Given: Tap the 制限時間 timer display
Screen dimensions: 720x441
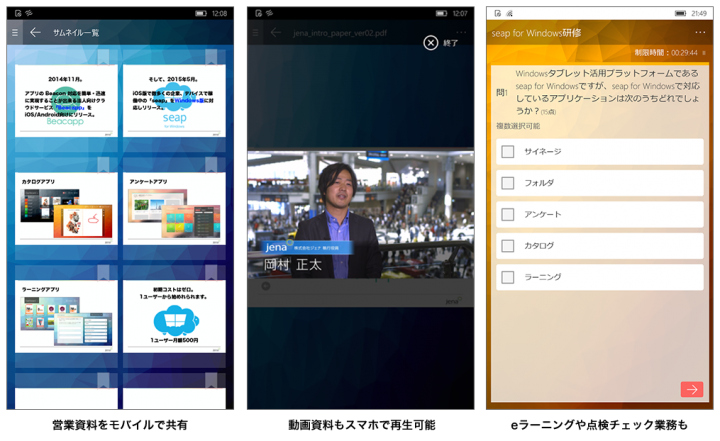Looking at the screenshot, I should 666,53.
